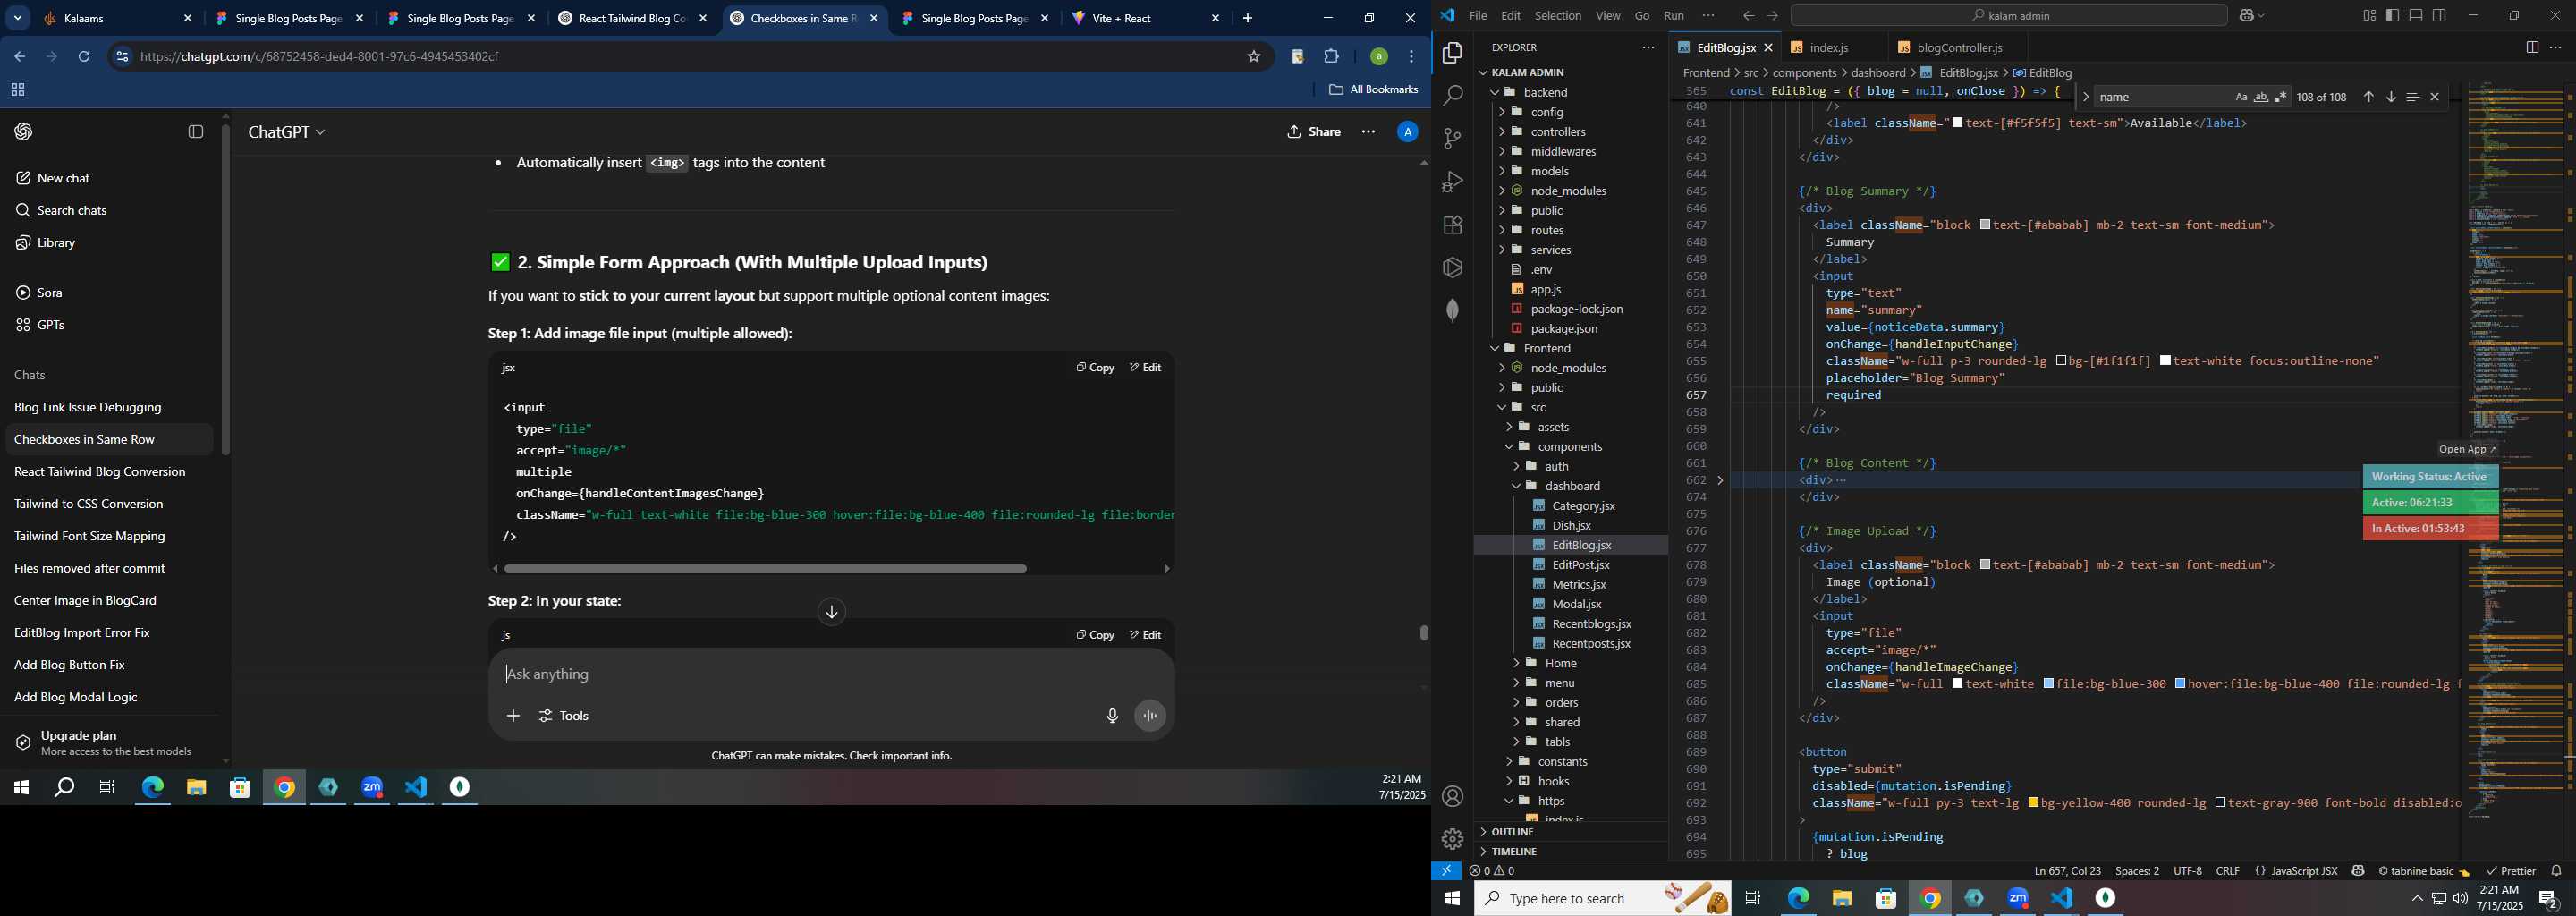Switch to the Vite + React Chrome tab
This screenshot has height=916, width=2576.
1146,19
